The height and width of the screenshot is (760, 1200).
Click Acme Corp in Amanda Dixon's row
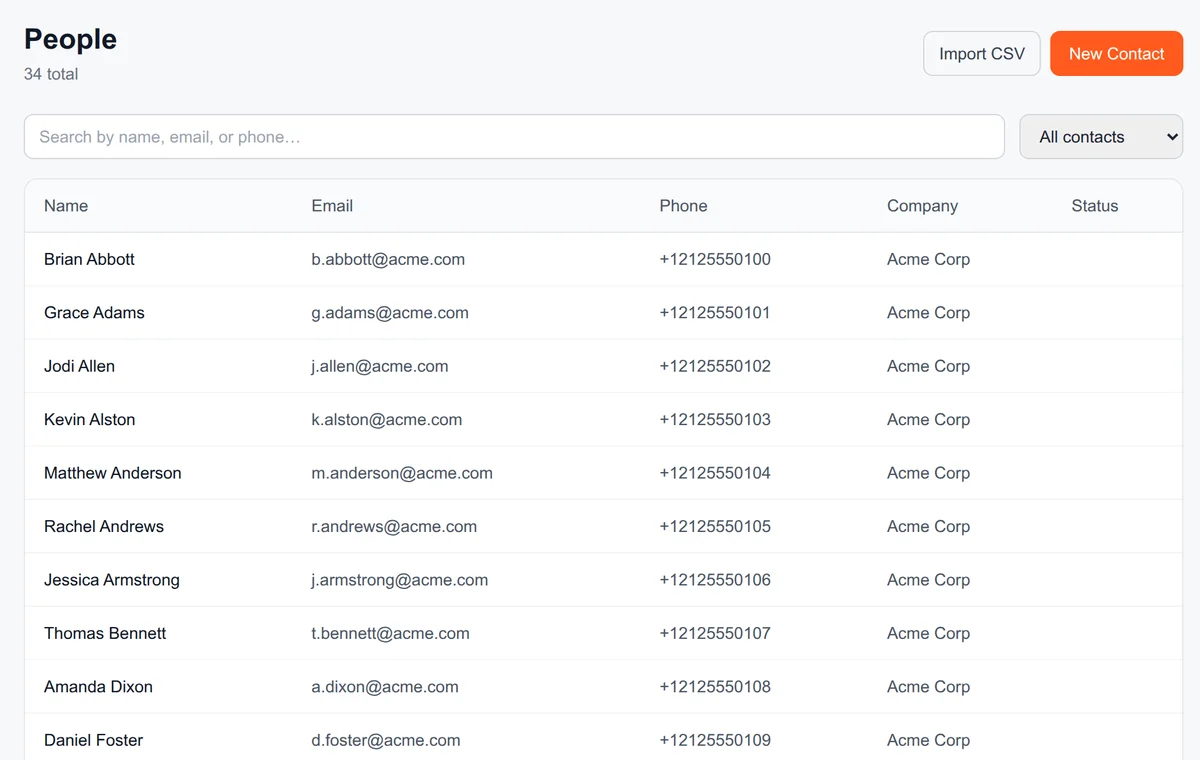[928, 687]
